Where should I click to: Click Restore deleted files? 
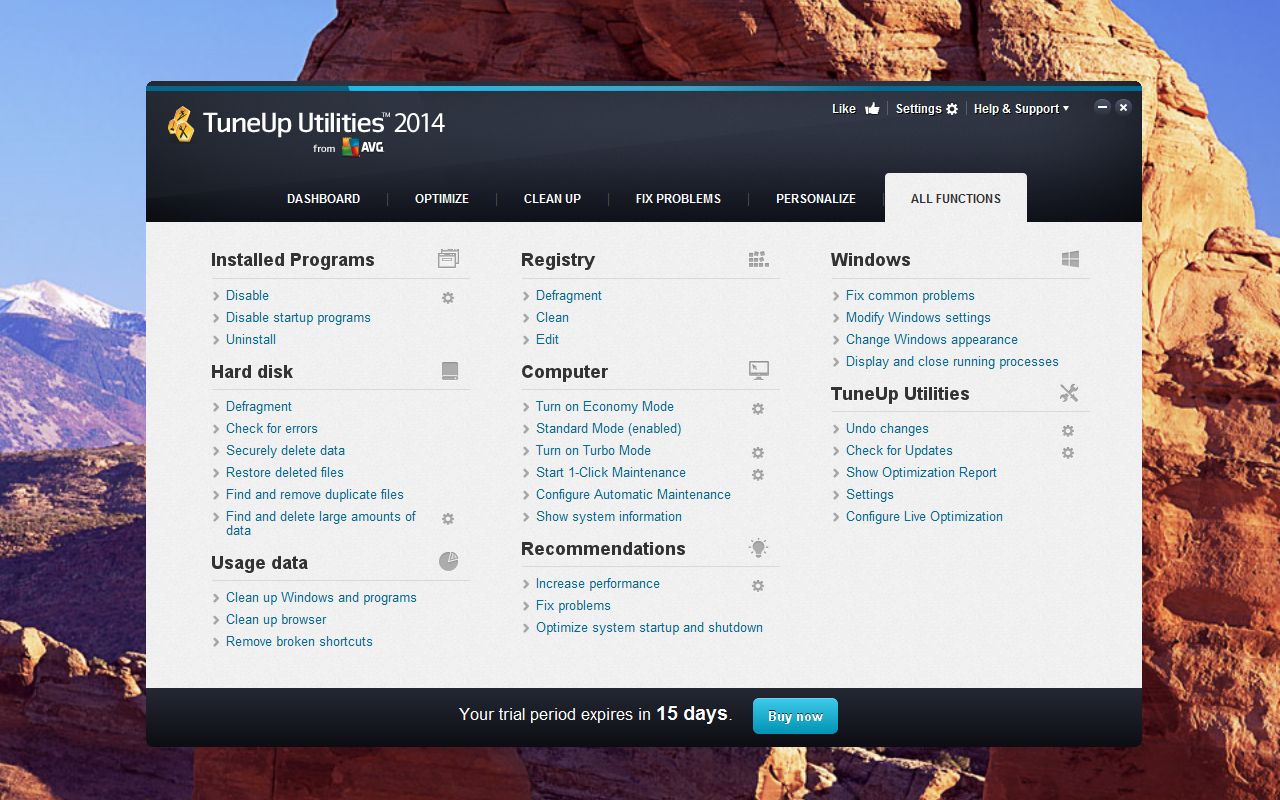[285, 472]
